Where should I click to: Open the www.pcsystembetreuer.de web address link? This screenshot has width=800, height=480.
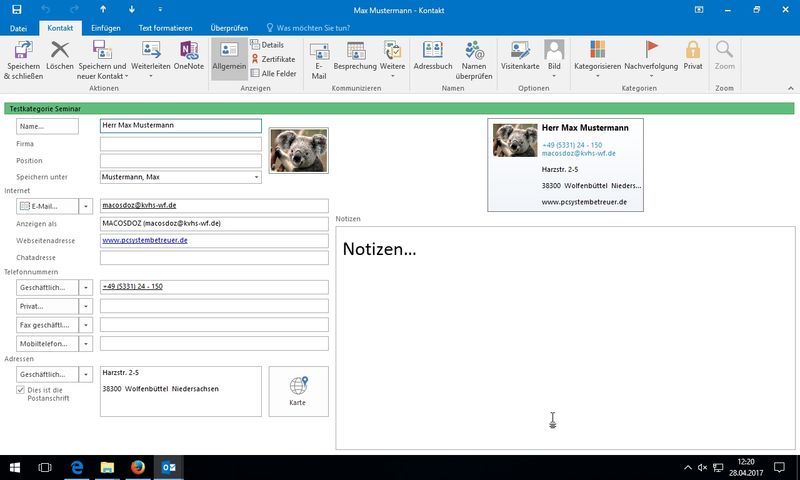coord(145,241)
